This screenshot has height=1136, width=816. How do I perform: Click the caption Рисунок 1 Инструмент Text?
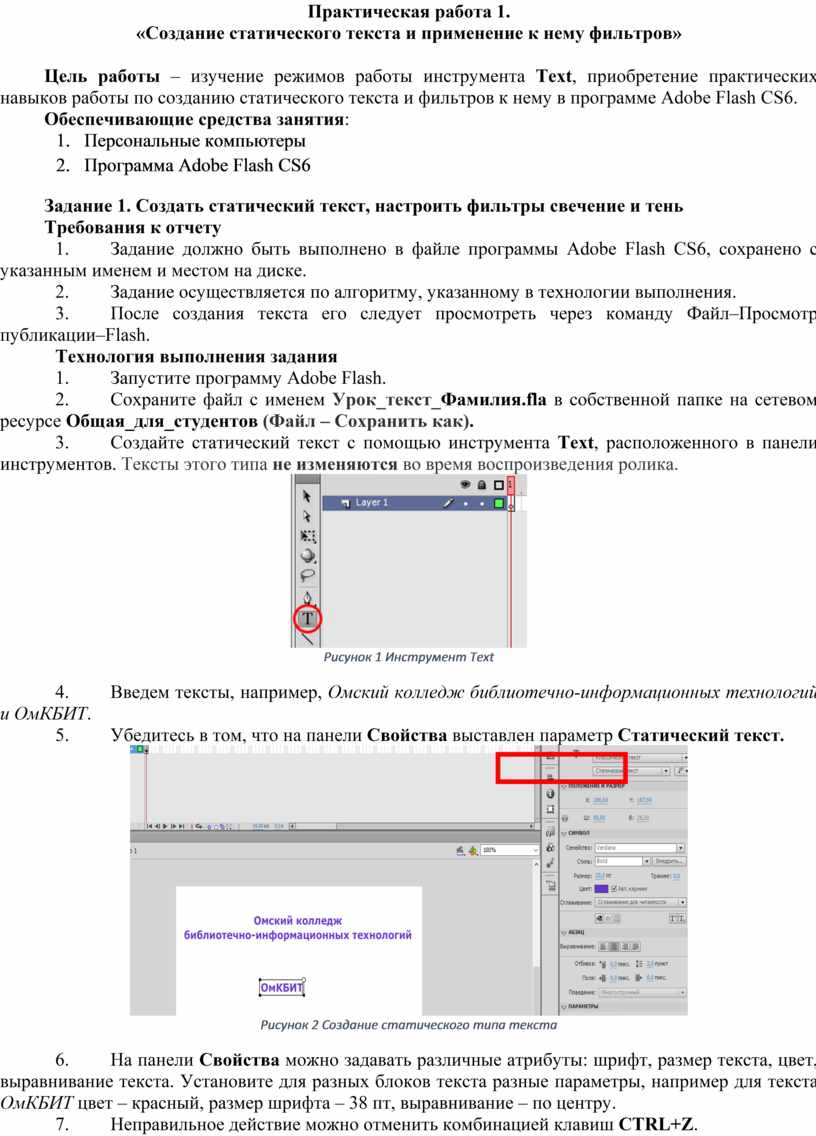click(408, 657)
